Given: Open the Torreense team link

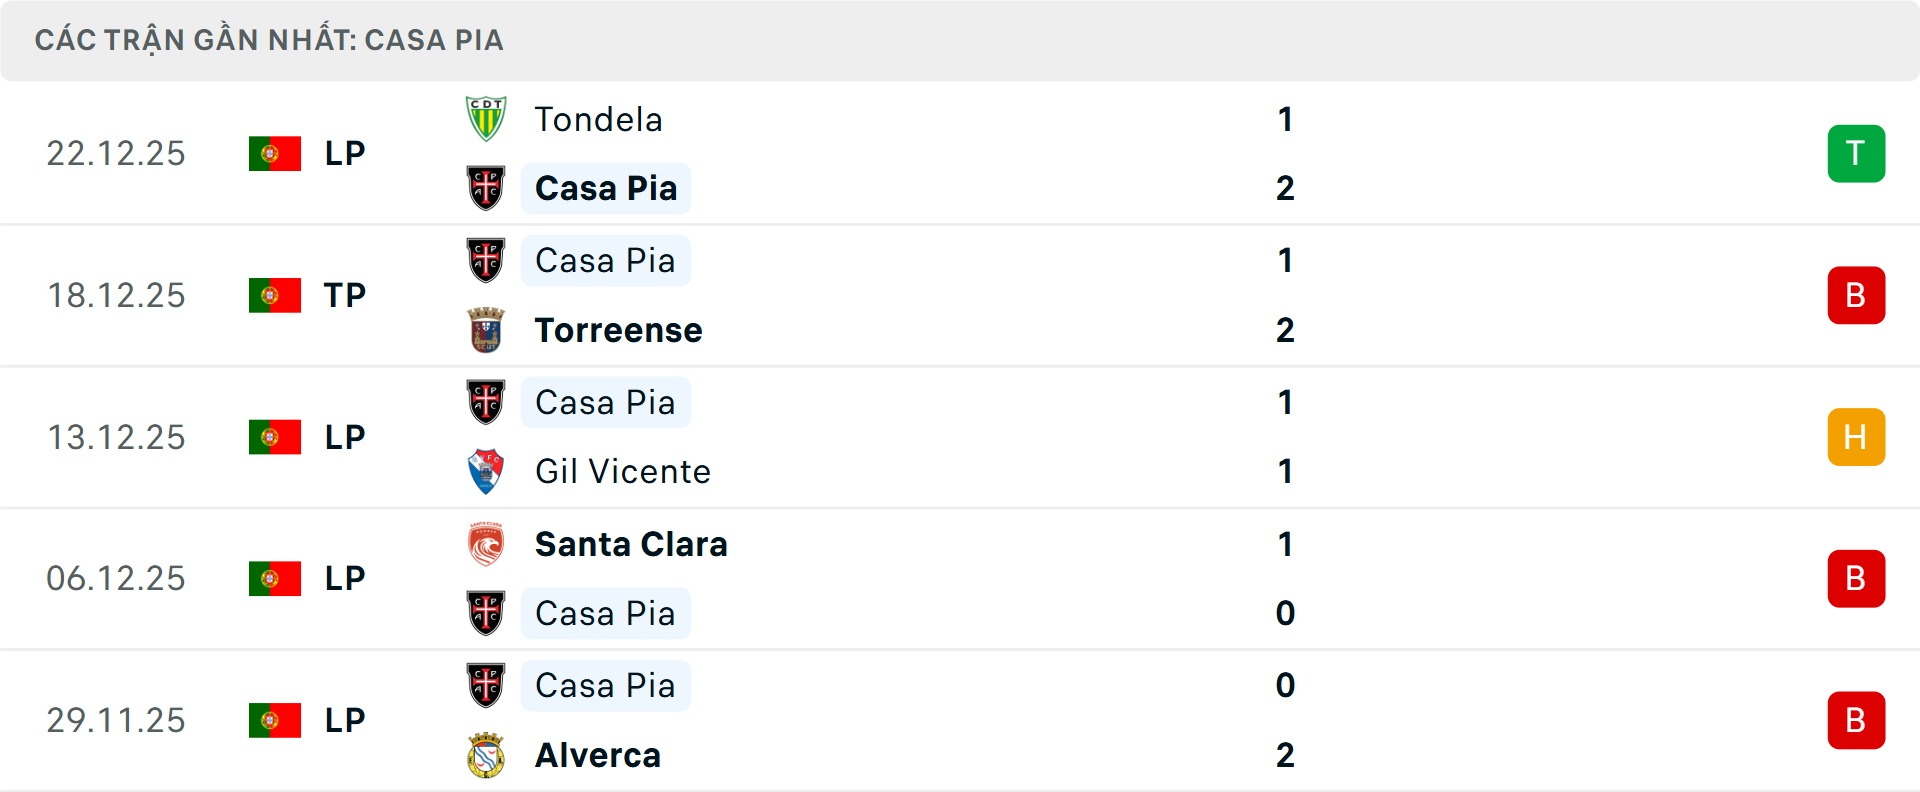Looking at the screenshot, I should (x=618, y=330).
